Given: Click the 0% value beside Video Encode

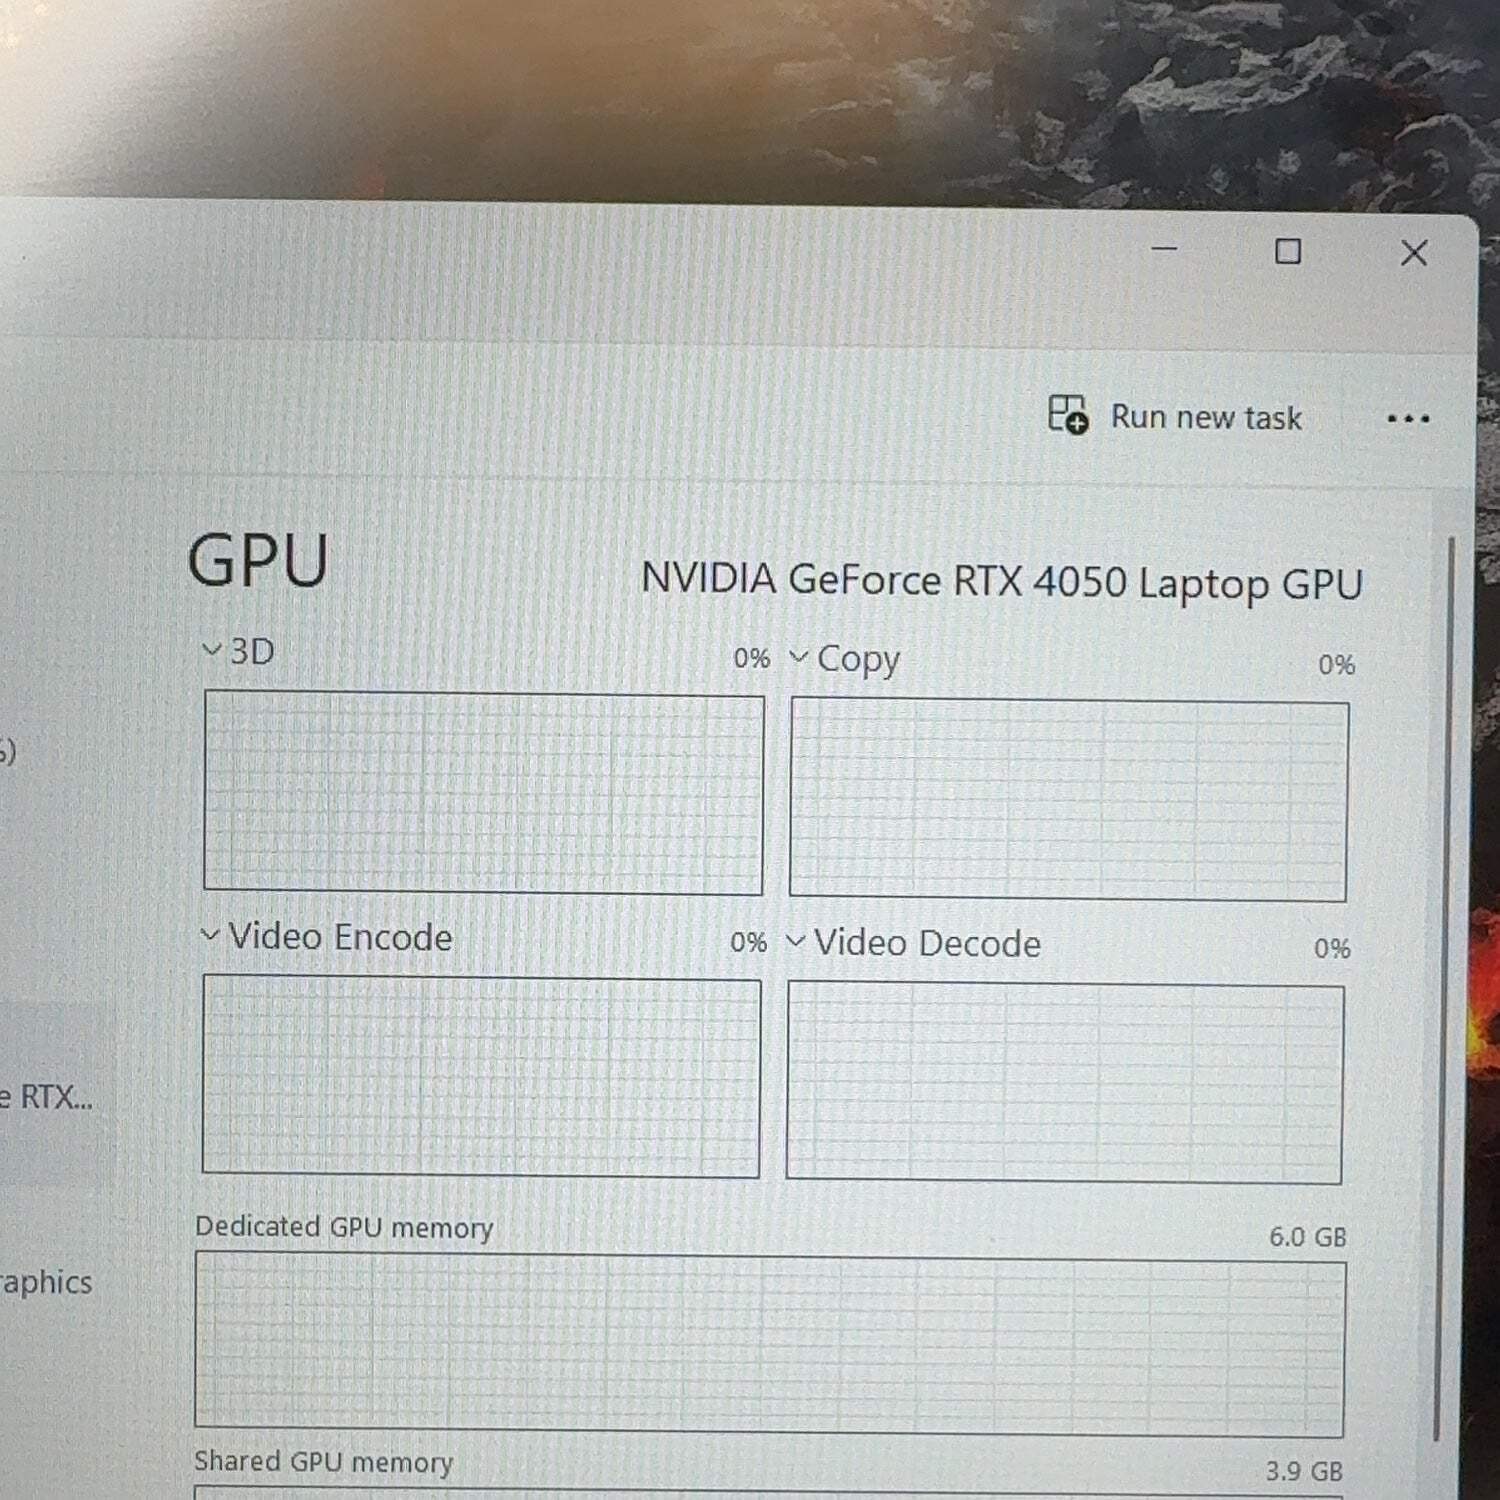Looking at the screenshot, I should pos(748,942).
